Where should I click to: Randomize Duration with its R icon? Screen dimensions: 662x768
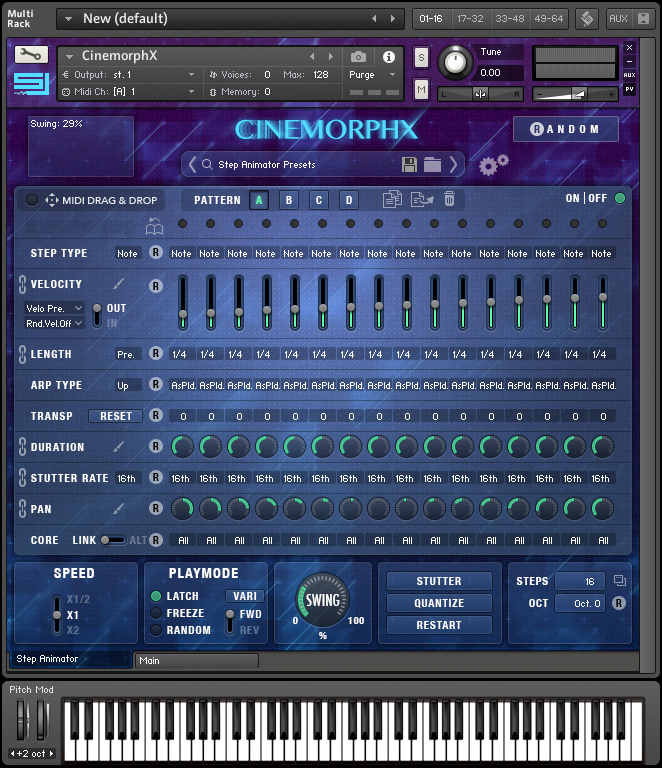156,446
